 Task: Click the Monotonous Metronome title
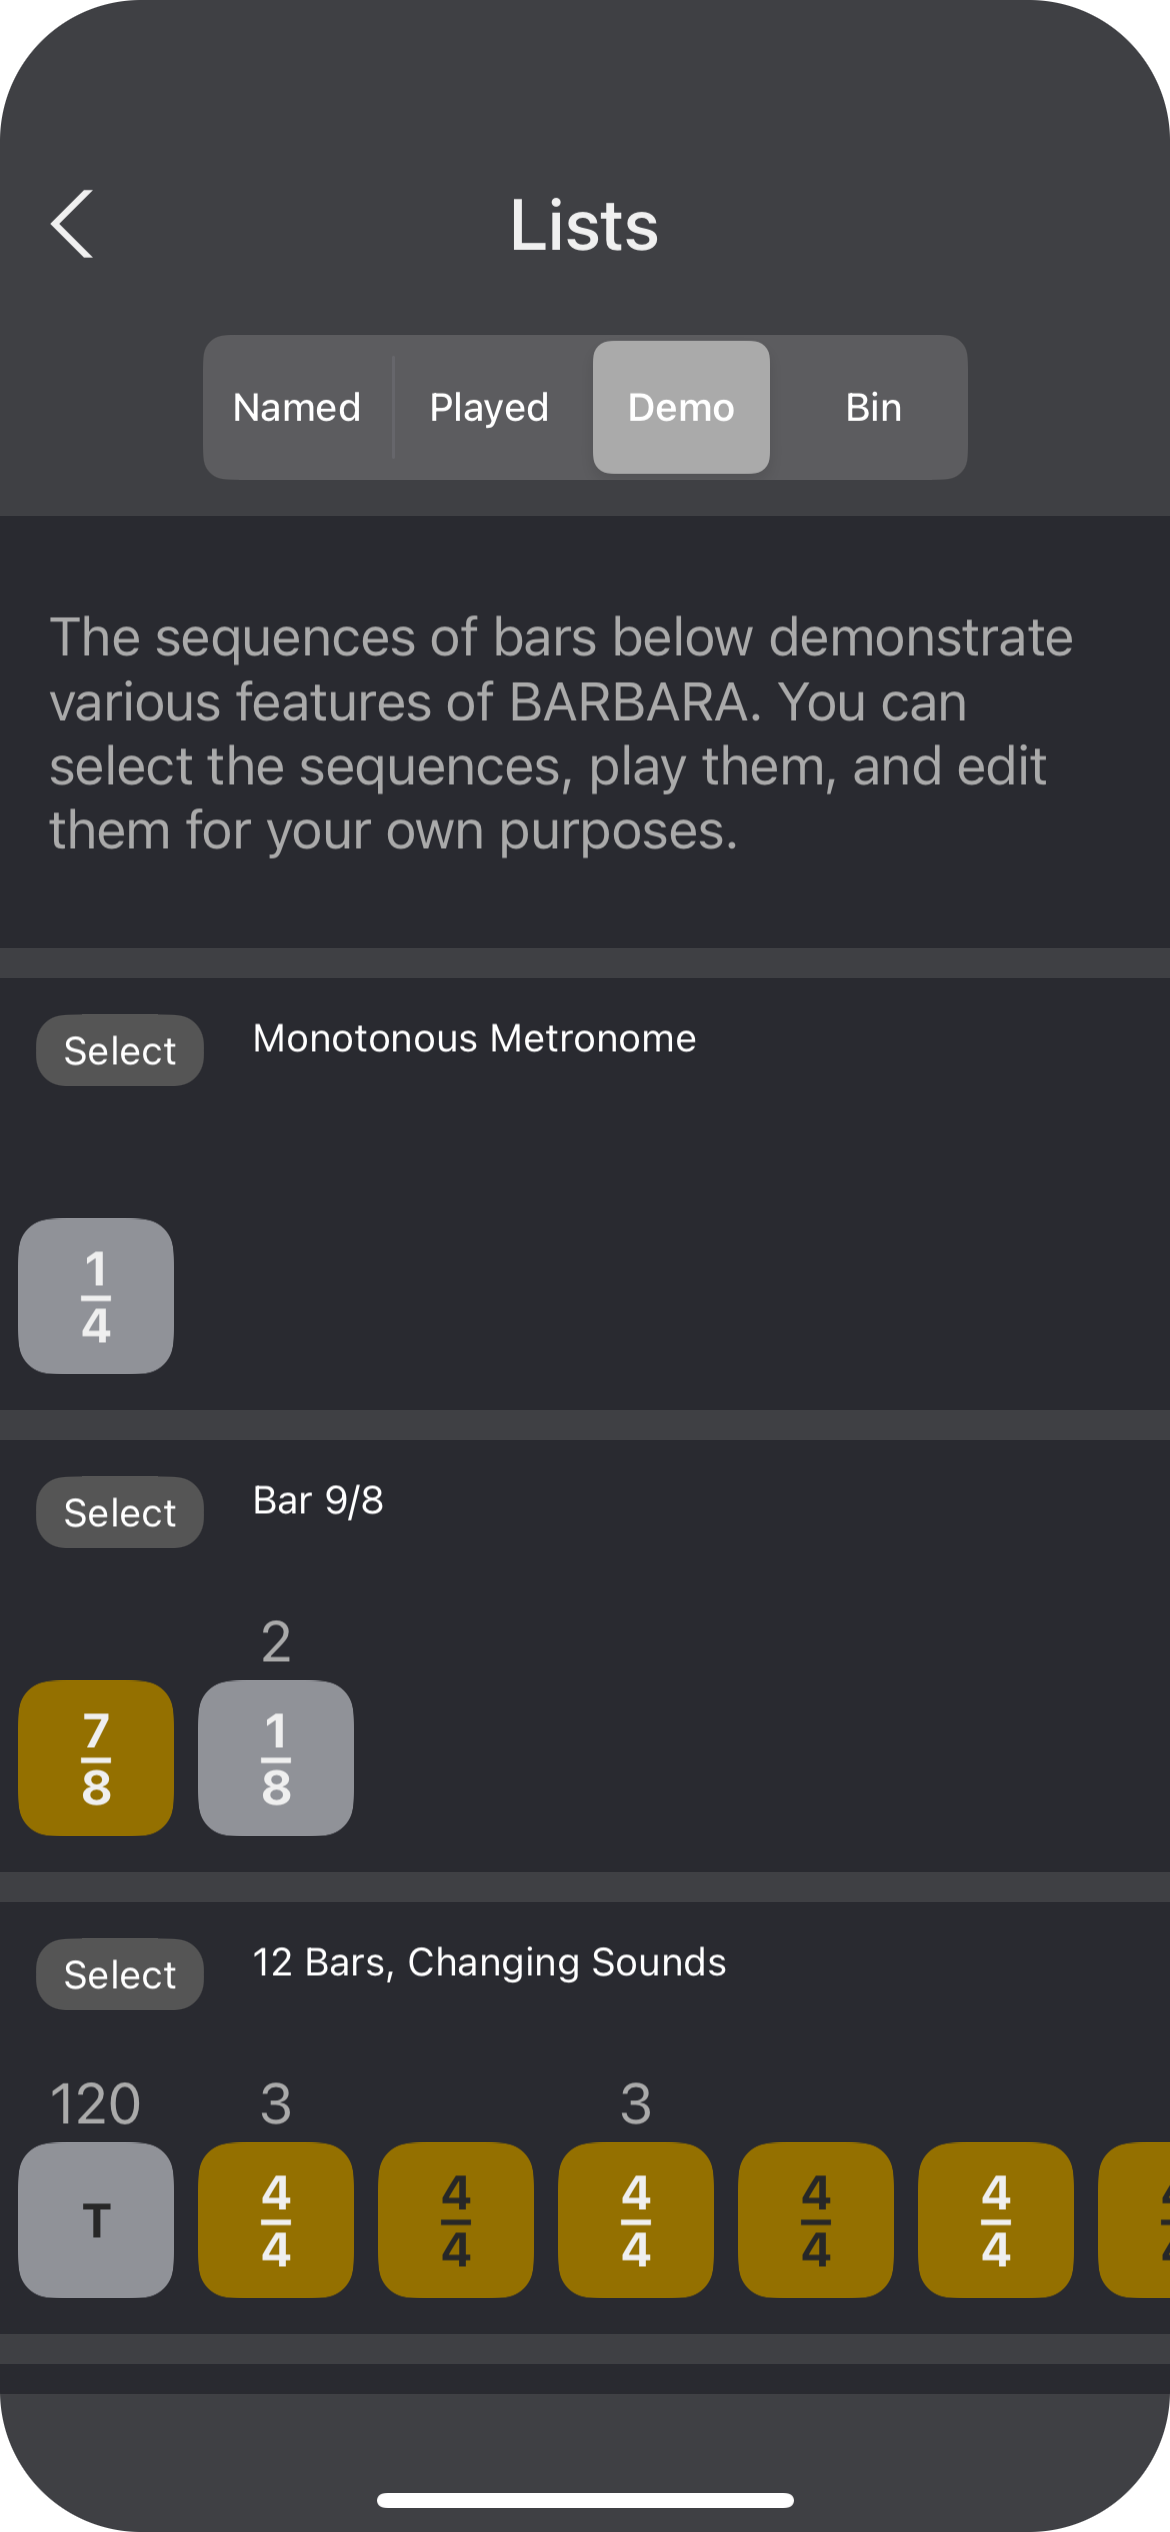pos(474,1039)
